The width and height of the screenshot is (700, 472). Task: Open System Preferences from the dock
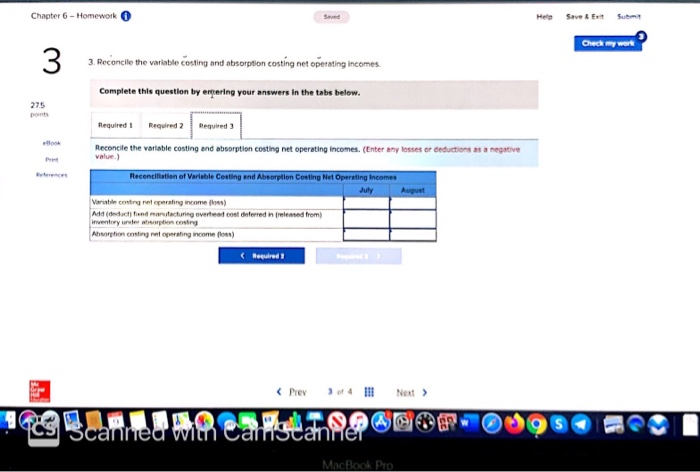(x=403, y=422)
